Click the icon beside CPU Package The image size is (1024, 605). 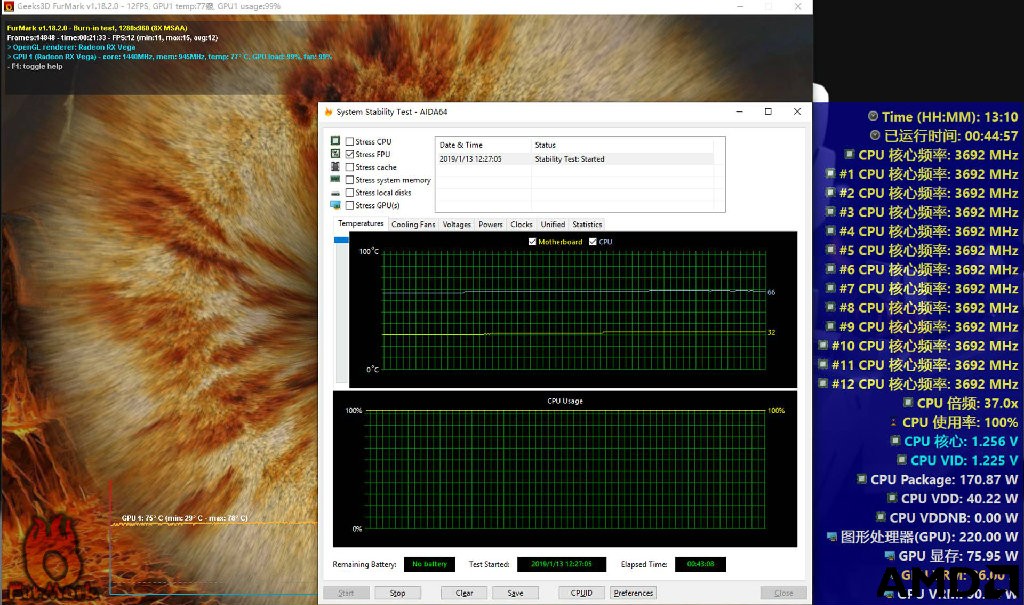(x=861, y=479)
